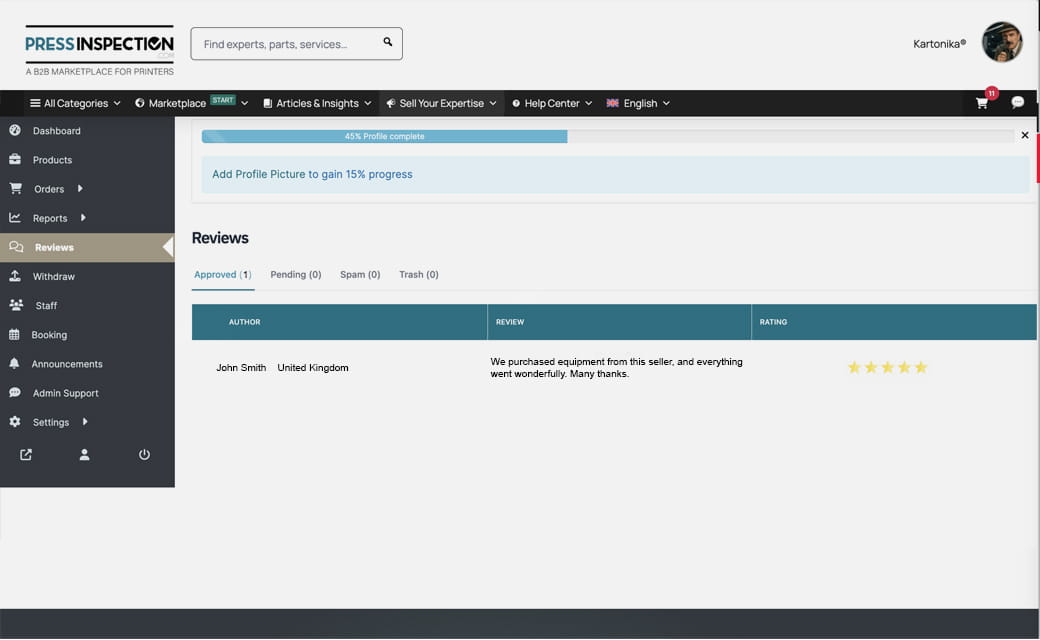Screen dimensions: 1040x640
Task: Click the search magnifier icon
Action: coord(388,43)
